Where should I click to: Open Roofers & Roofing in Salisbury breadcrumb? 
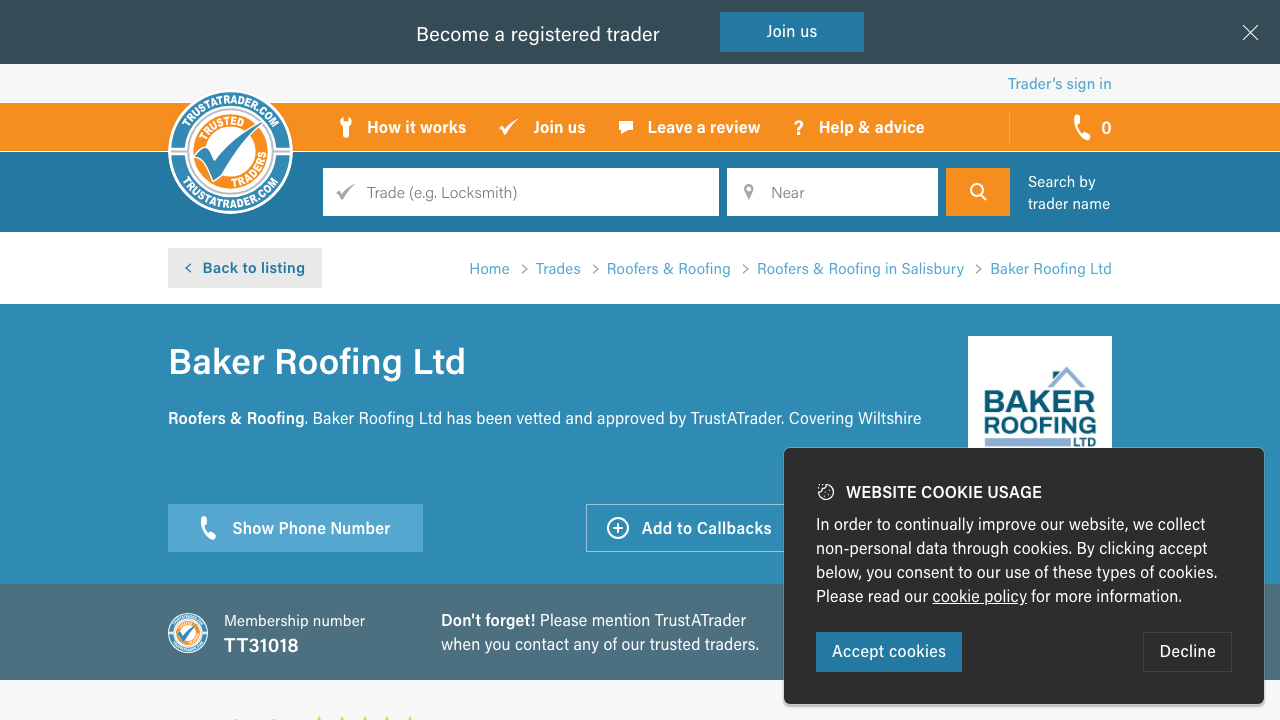(x=860, y=268)
